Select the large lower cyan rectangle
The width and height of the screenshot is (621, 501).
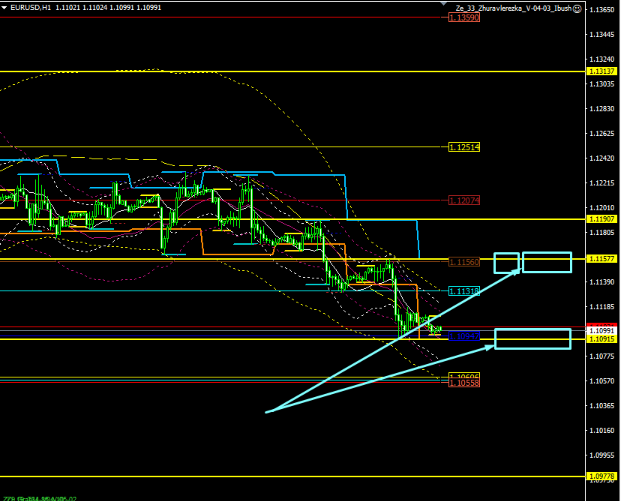[532, 338]
